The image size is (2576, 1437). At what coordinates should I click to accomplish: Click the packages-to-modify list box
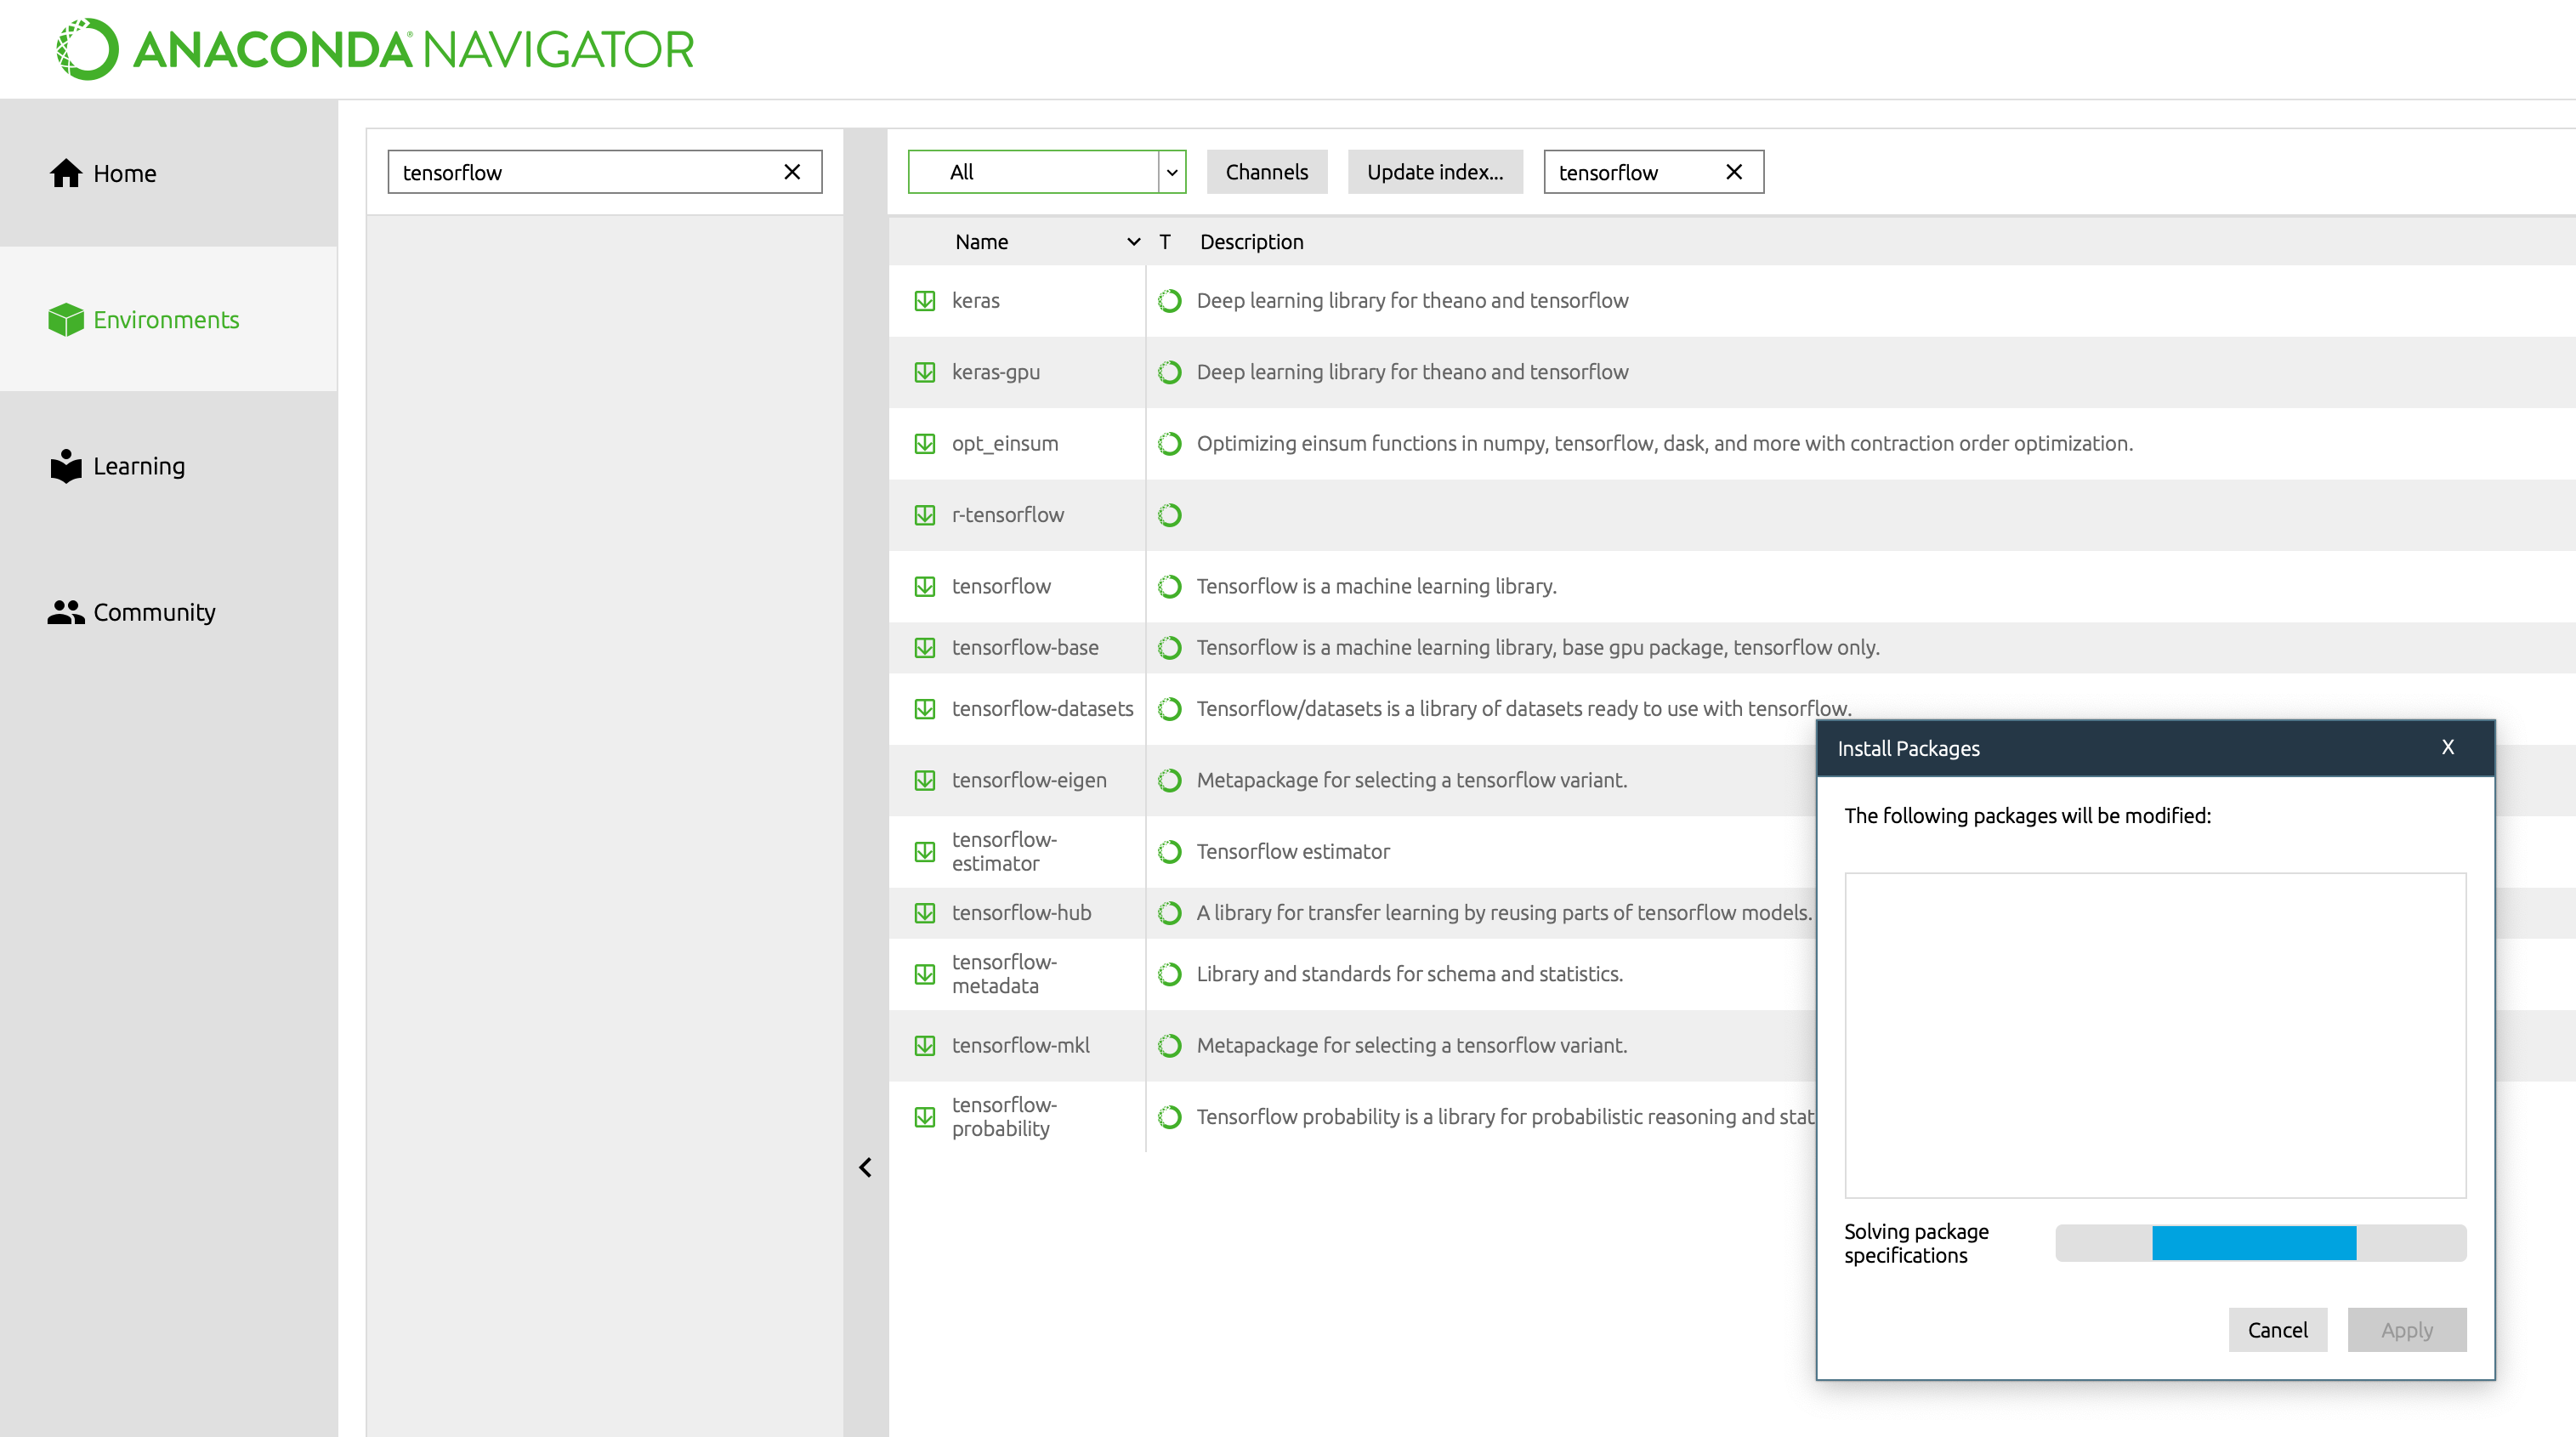coord(2155,1035)
